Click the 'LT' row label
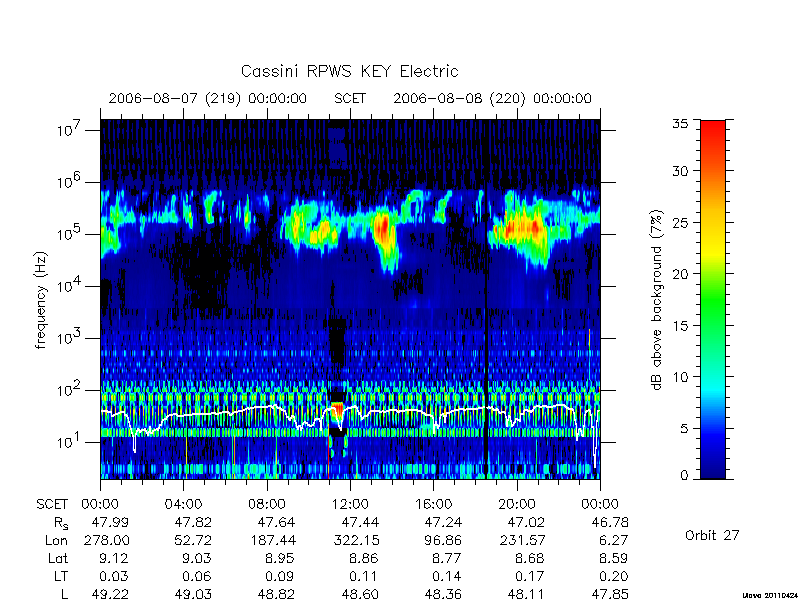This screenshot has width=800, height=600. pyautogui.click(x=61, y=577)
